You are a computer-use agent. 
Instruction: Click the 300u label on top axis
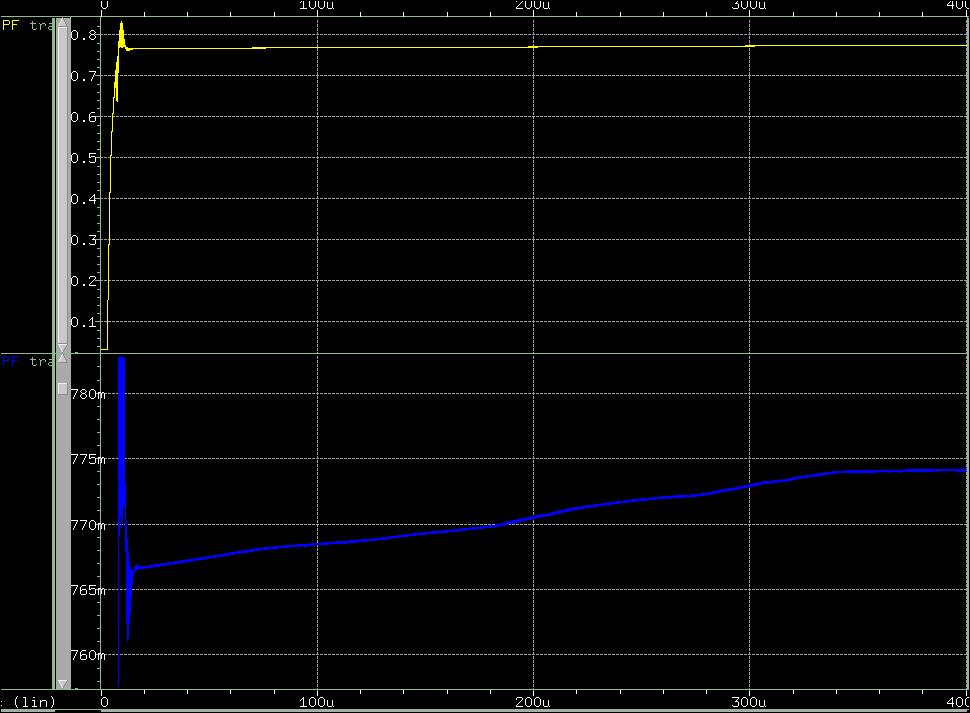tap(749, 6)
